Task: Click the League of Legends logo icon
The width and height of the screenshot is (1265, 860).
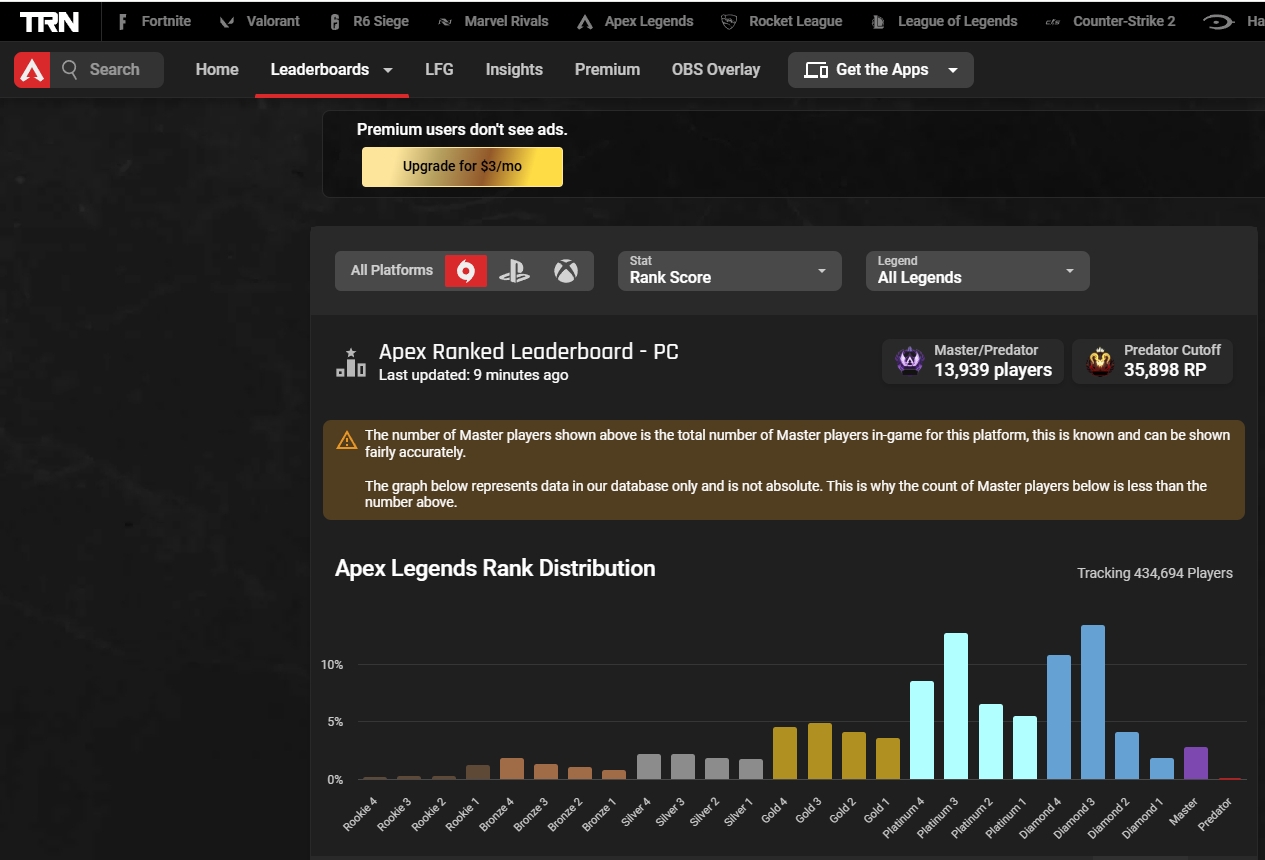Action: pyautogui.click(x=878, y=22)
